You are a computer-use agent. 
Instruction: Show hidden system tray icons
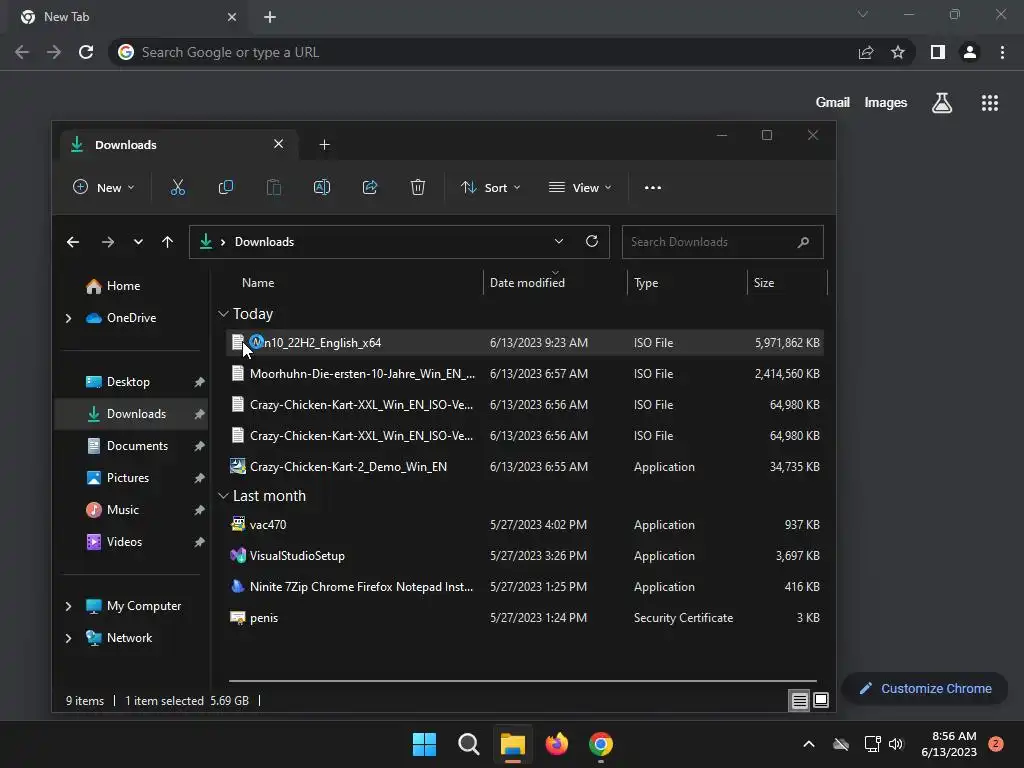(808, 744)
